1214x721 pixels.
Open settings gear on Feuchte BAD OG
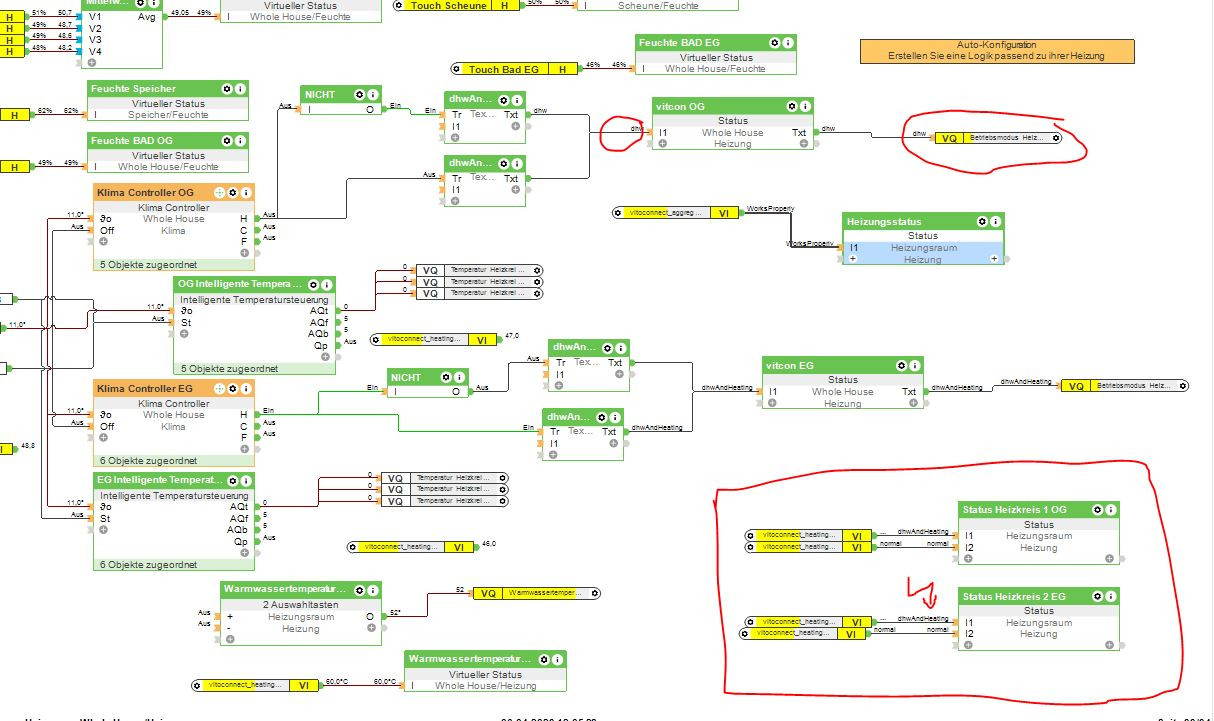pyautogui.click(x=227, y=141)
